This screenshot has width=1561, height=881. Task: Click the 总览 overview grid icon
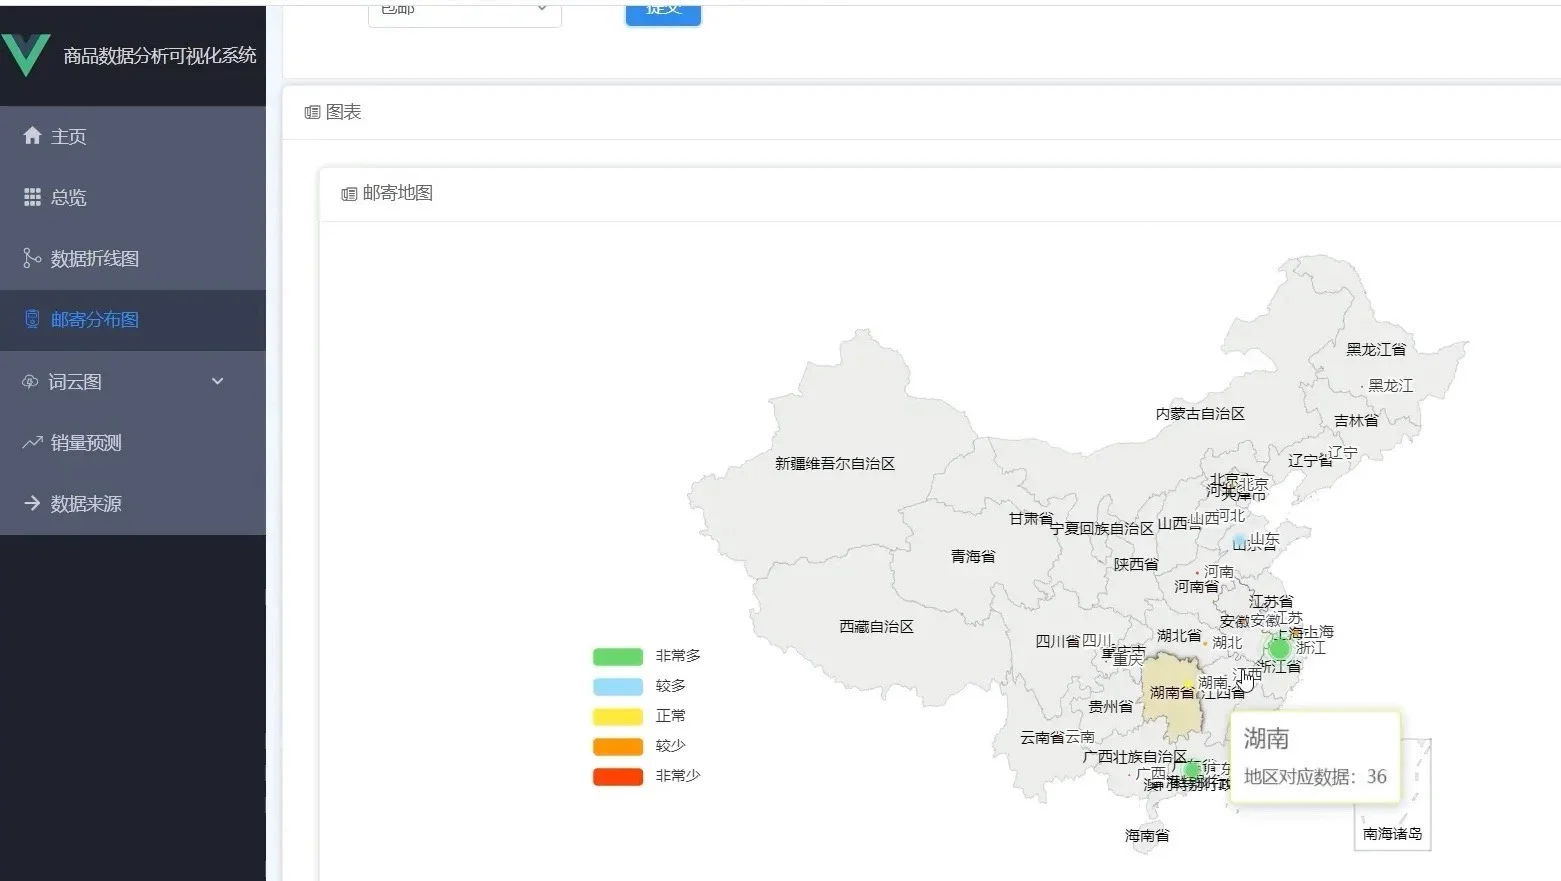[30, 197]
